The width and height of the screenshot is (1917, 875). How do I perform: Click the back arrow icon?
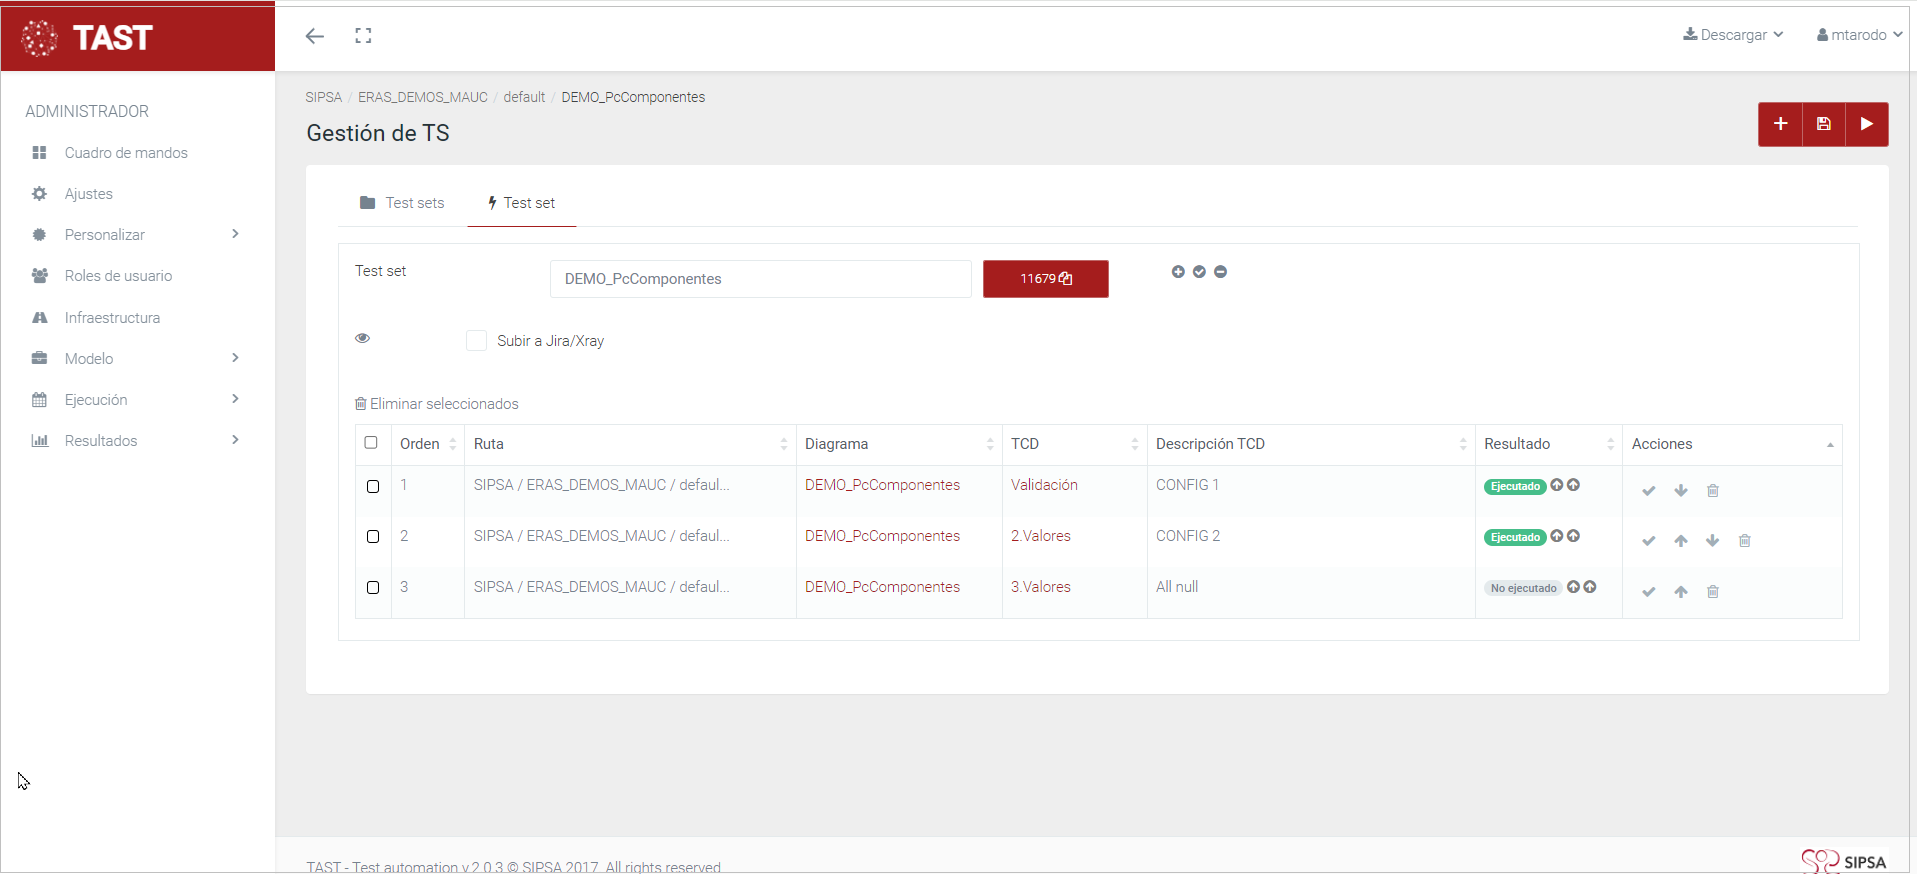point(315,36)
